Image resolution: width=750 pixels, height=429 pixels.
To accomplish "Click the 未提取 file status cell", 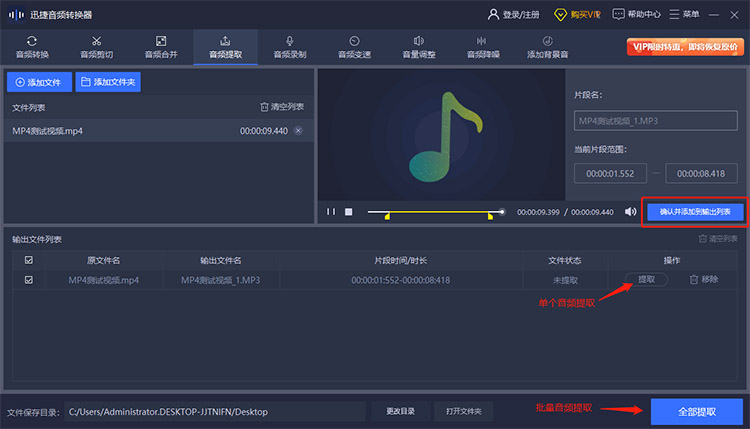I will pyautogui.click(x=565, y=280).
